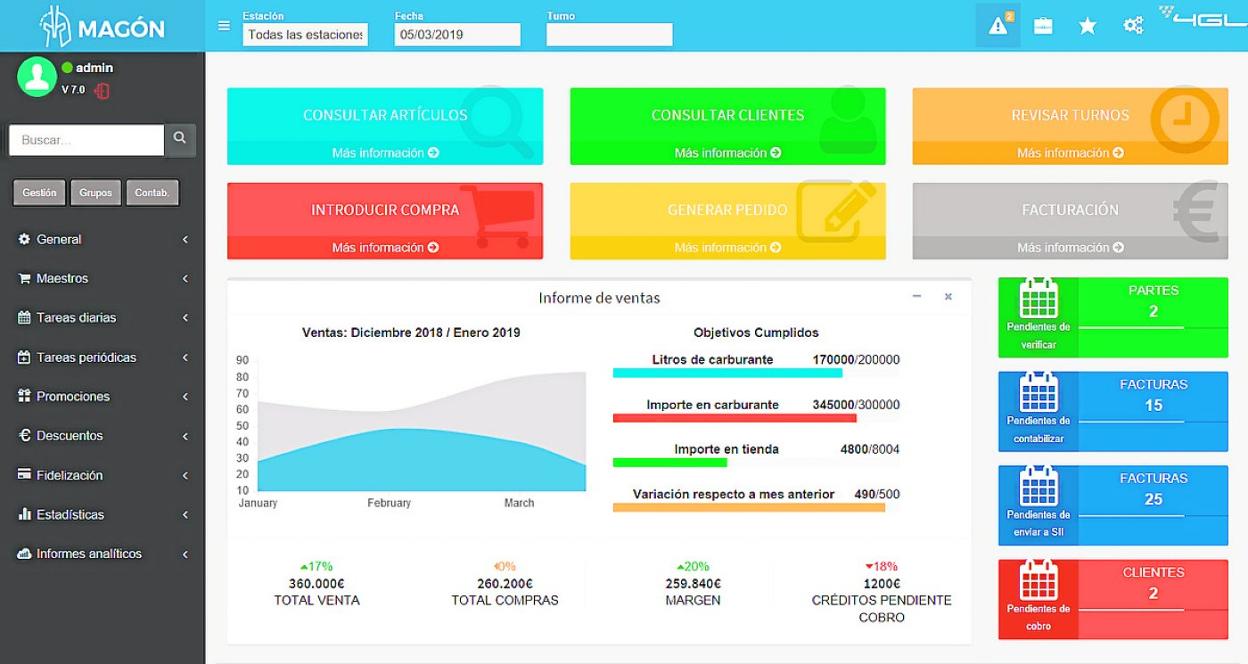Toggle sidebar with hamburger menu icon
Screen dimensions: 1248x664
(x=224, y=25)
